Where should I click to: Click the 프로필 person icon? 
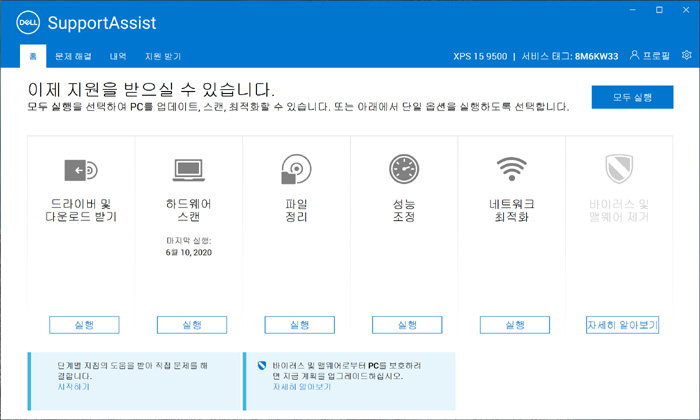(x=634, y=55)
